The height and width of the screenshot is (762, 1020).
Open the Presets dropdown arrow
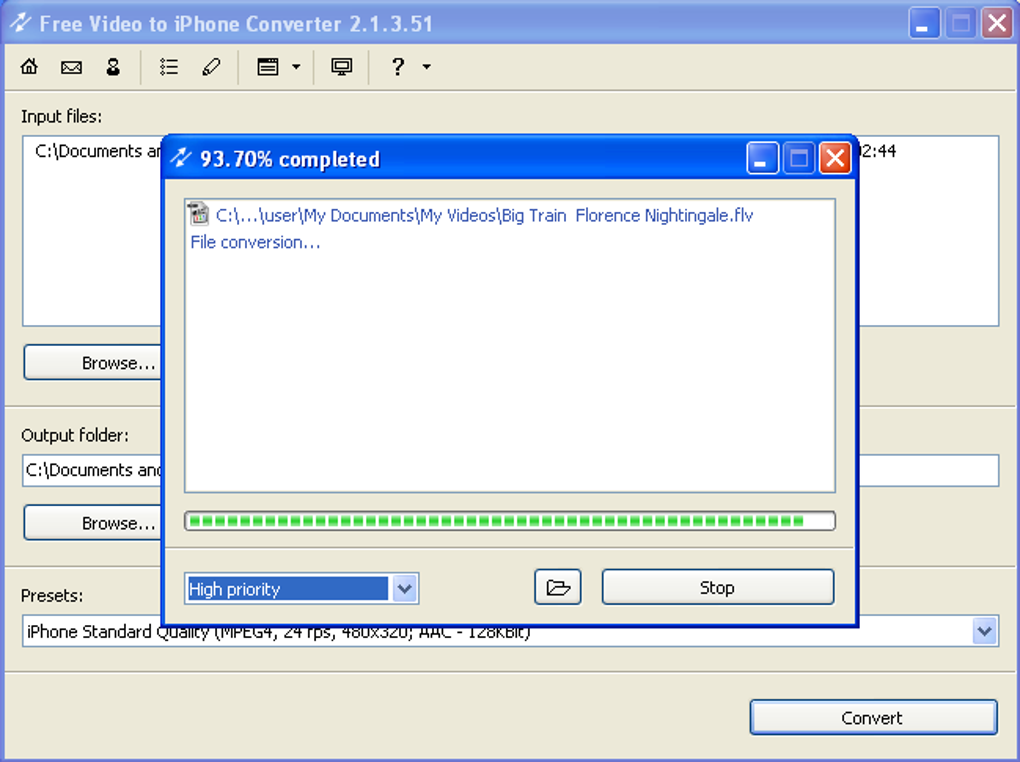click(985, 631)
